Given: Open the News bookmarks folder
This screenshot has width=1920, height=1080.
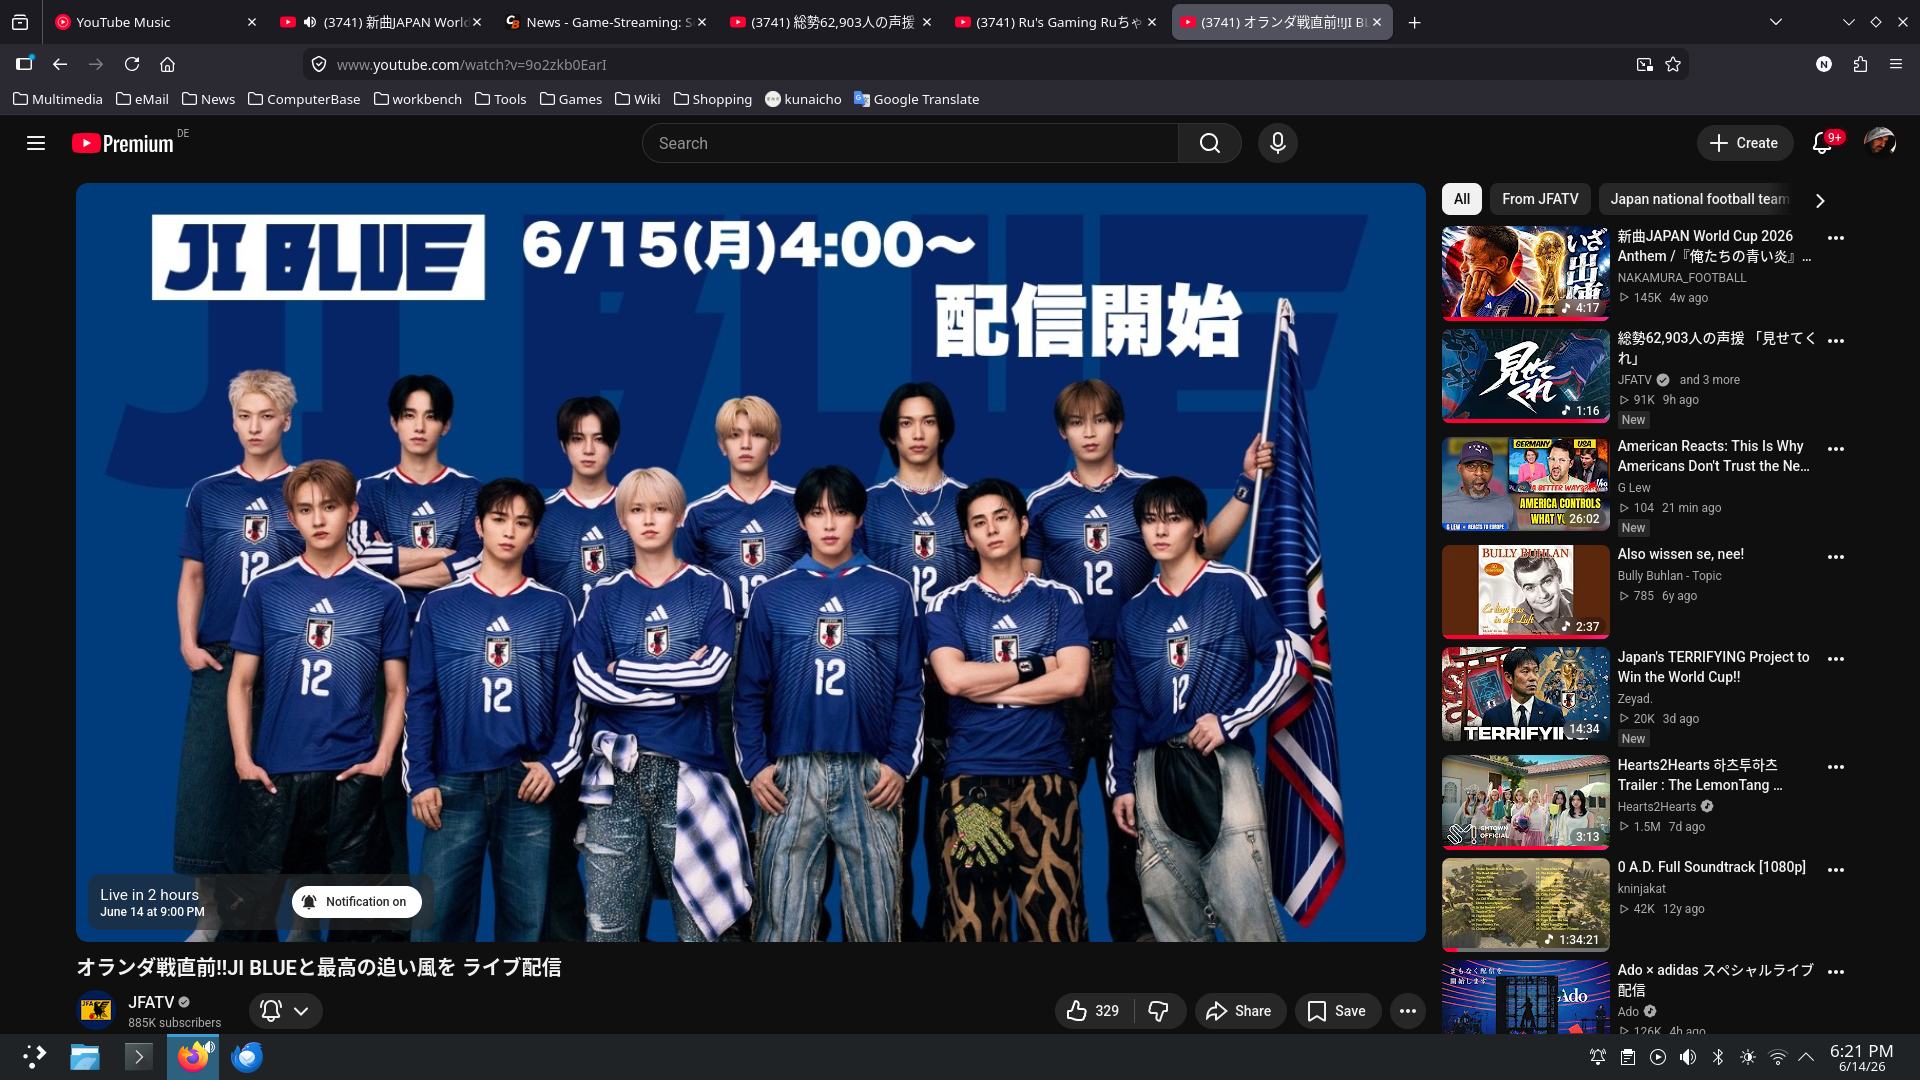Looking at the screenshot, I should click(x=208, y=99).
